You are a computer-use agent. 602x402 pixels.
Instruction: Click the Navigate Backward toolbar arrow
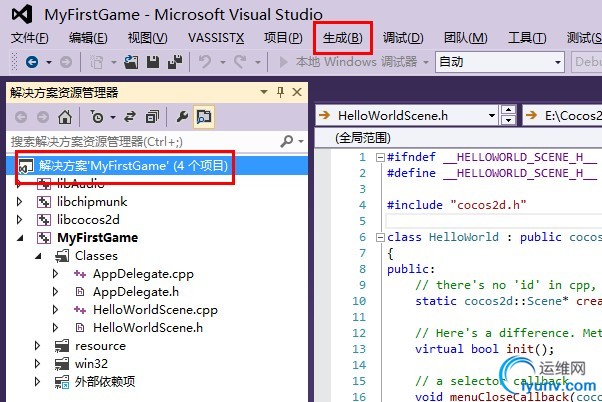(x=32, y=62)
